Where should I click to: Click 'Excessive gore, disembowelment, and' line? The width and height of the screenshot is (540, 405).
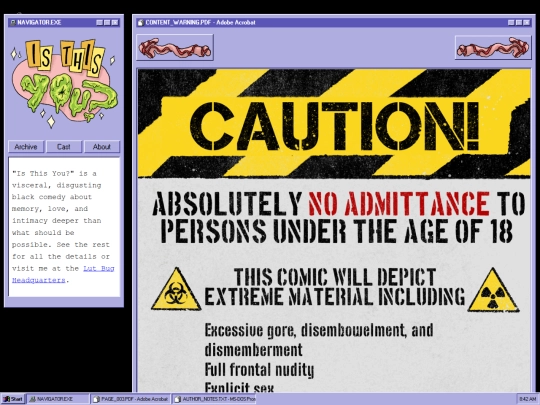coord(319,330)
